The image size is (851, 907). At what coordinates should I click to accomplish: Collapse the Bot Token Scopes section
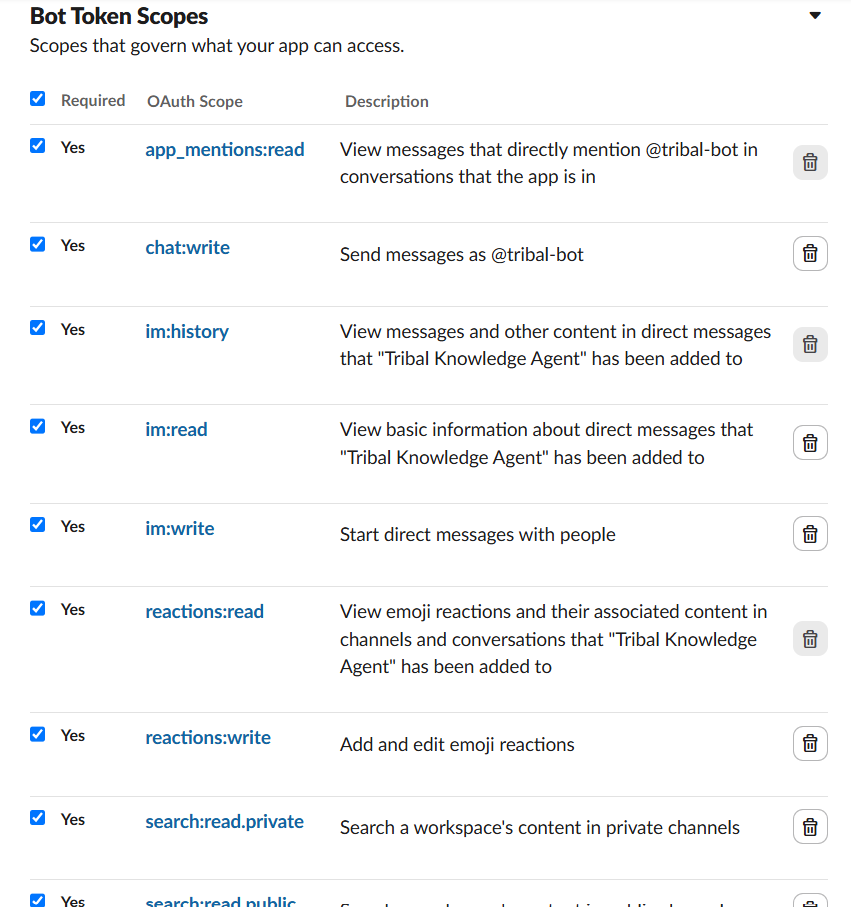pos(815,16)
